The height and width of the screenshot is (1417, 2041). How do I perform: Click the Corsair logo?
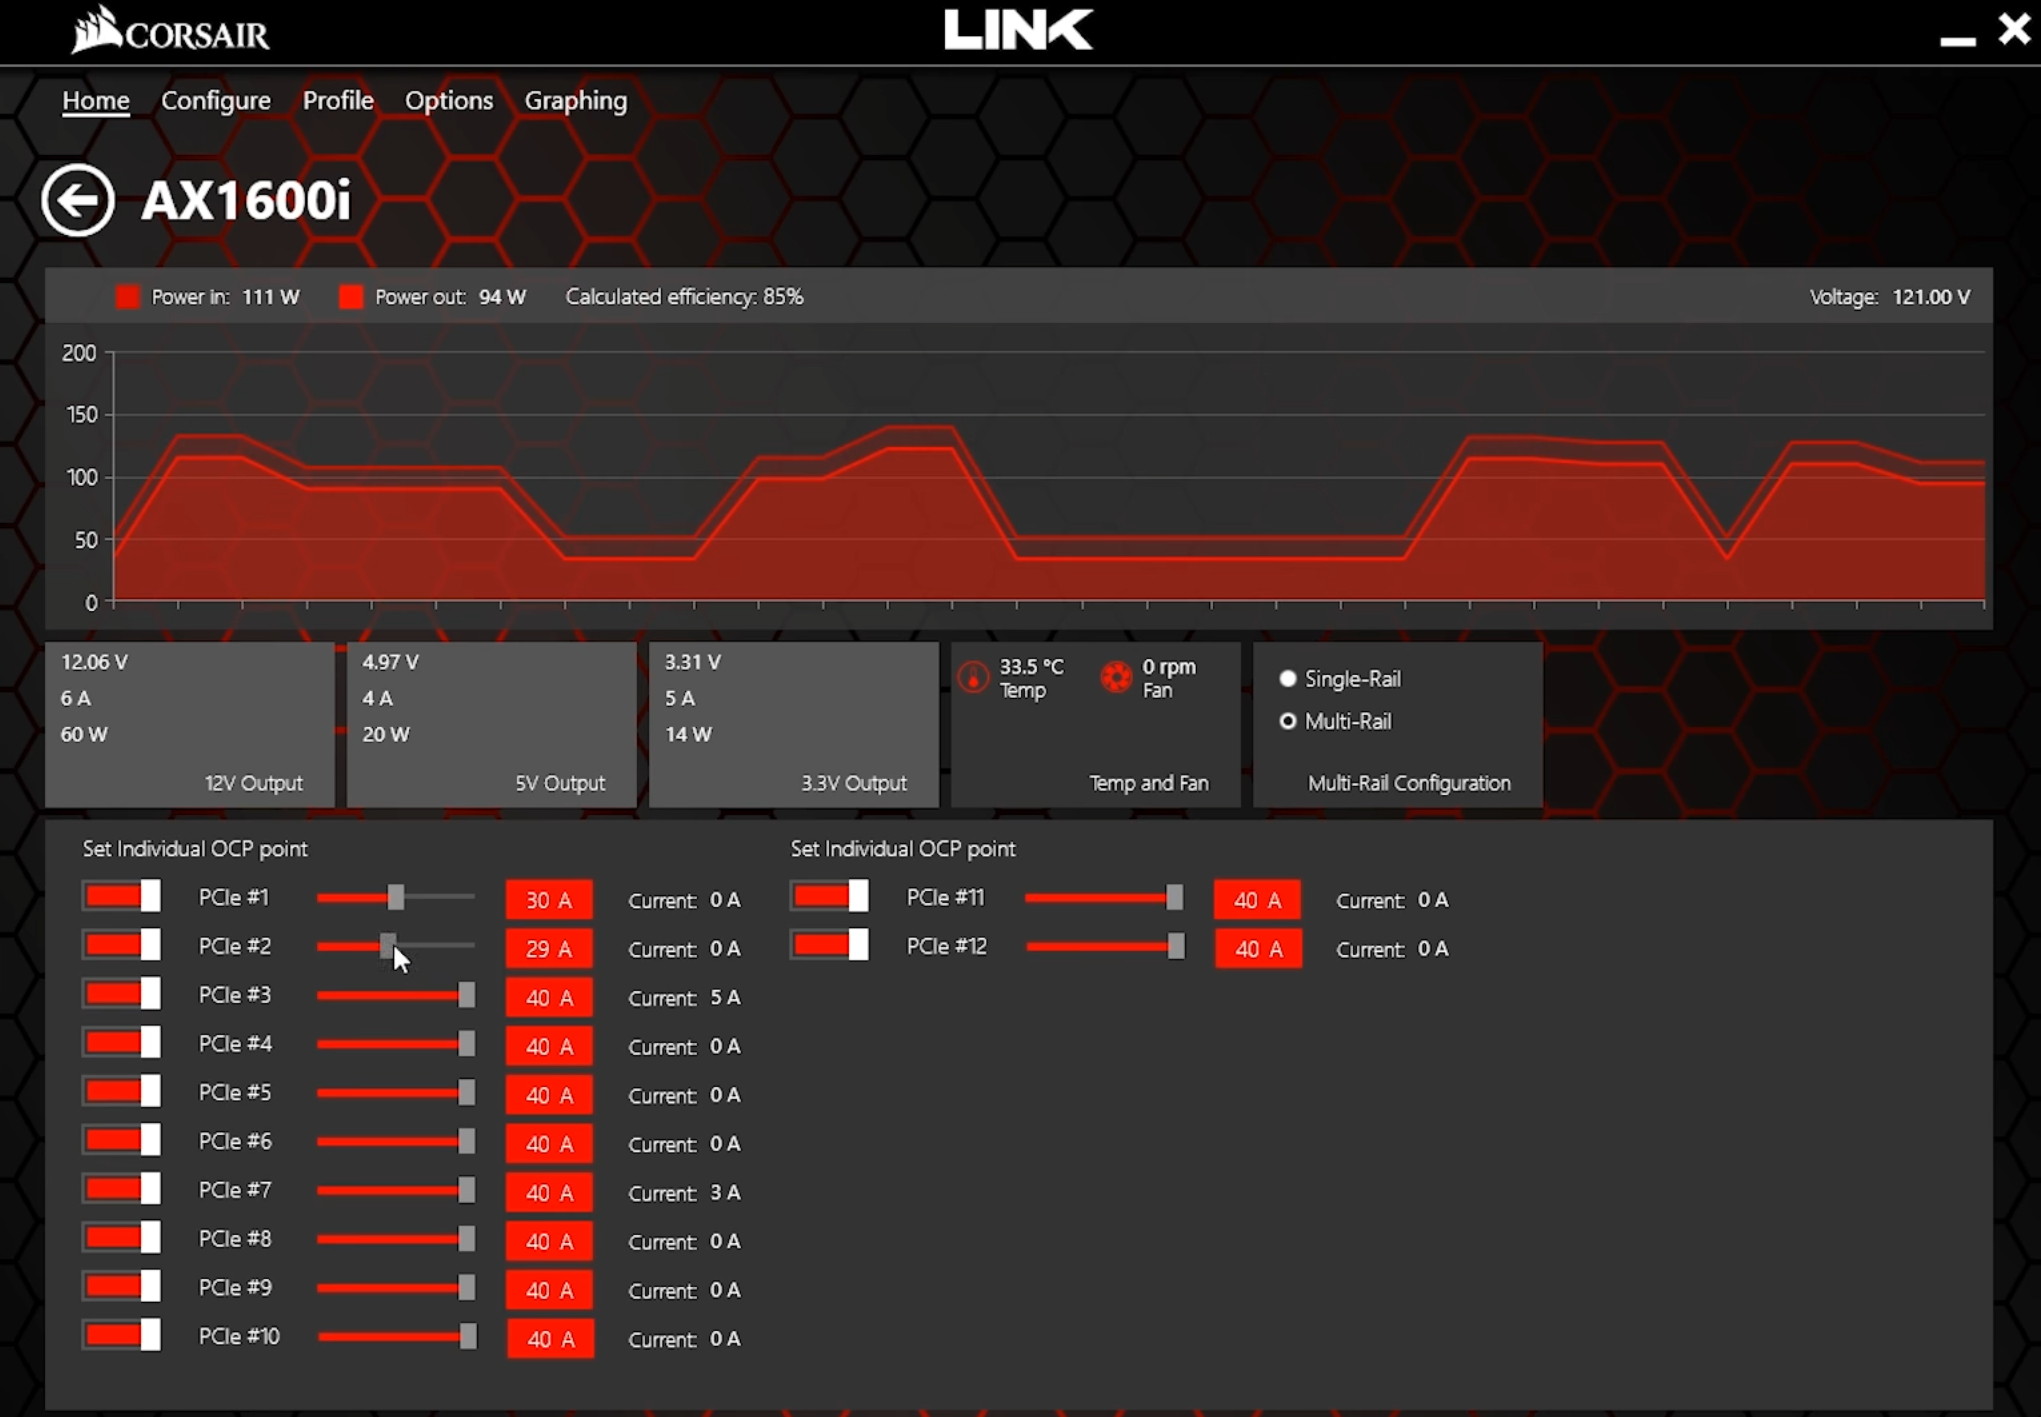171,30
